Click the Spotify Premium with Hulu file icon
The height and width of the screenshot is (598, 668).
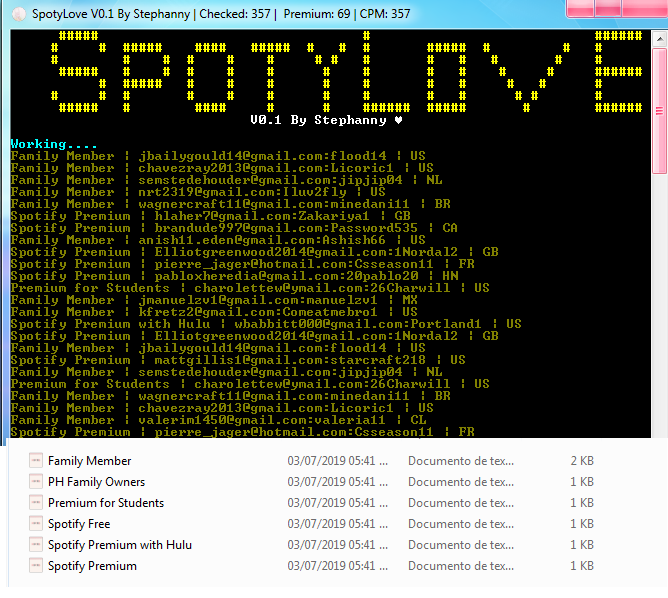(x=36, y=545)
